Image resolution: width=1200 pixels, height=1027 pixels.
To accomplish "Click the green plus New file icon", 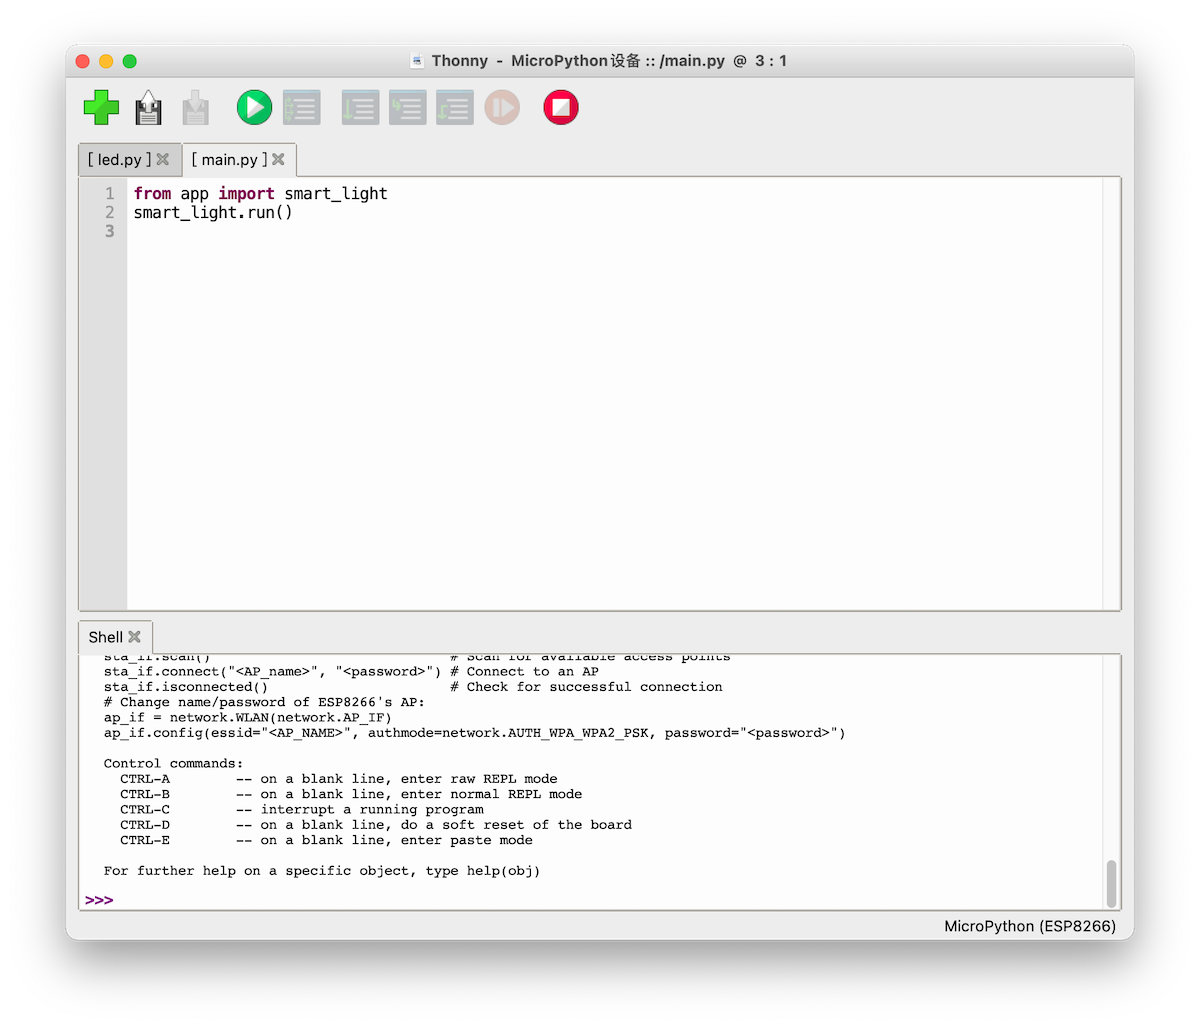I will 101,107.
